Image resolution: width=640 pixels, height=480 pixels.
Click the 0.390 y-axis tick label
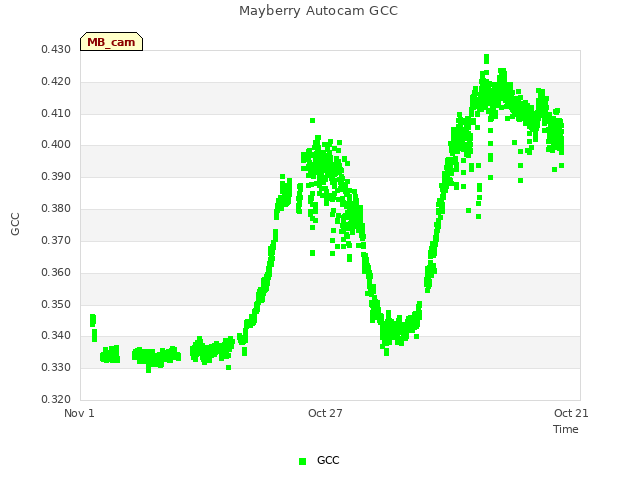56,176
